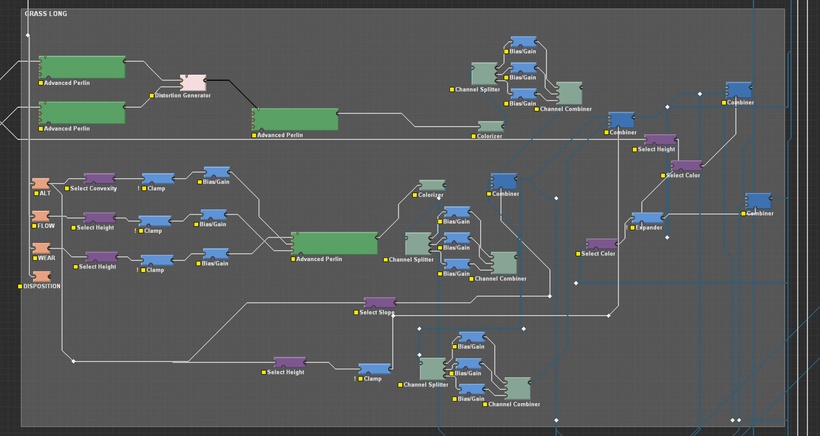The height and width of the screenshot is (436, 820).
Task: Click the GRASS LONG group title
Action: click(x=48, y=16)
